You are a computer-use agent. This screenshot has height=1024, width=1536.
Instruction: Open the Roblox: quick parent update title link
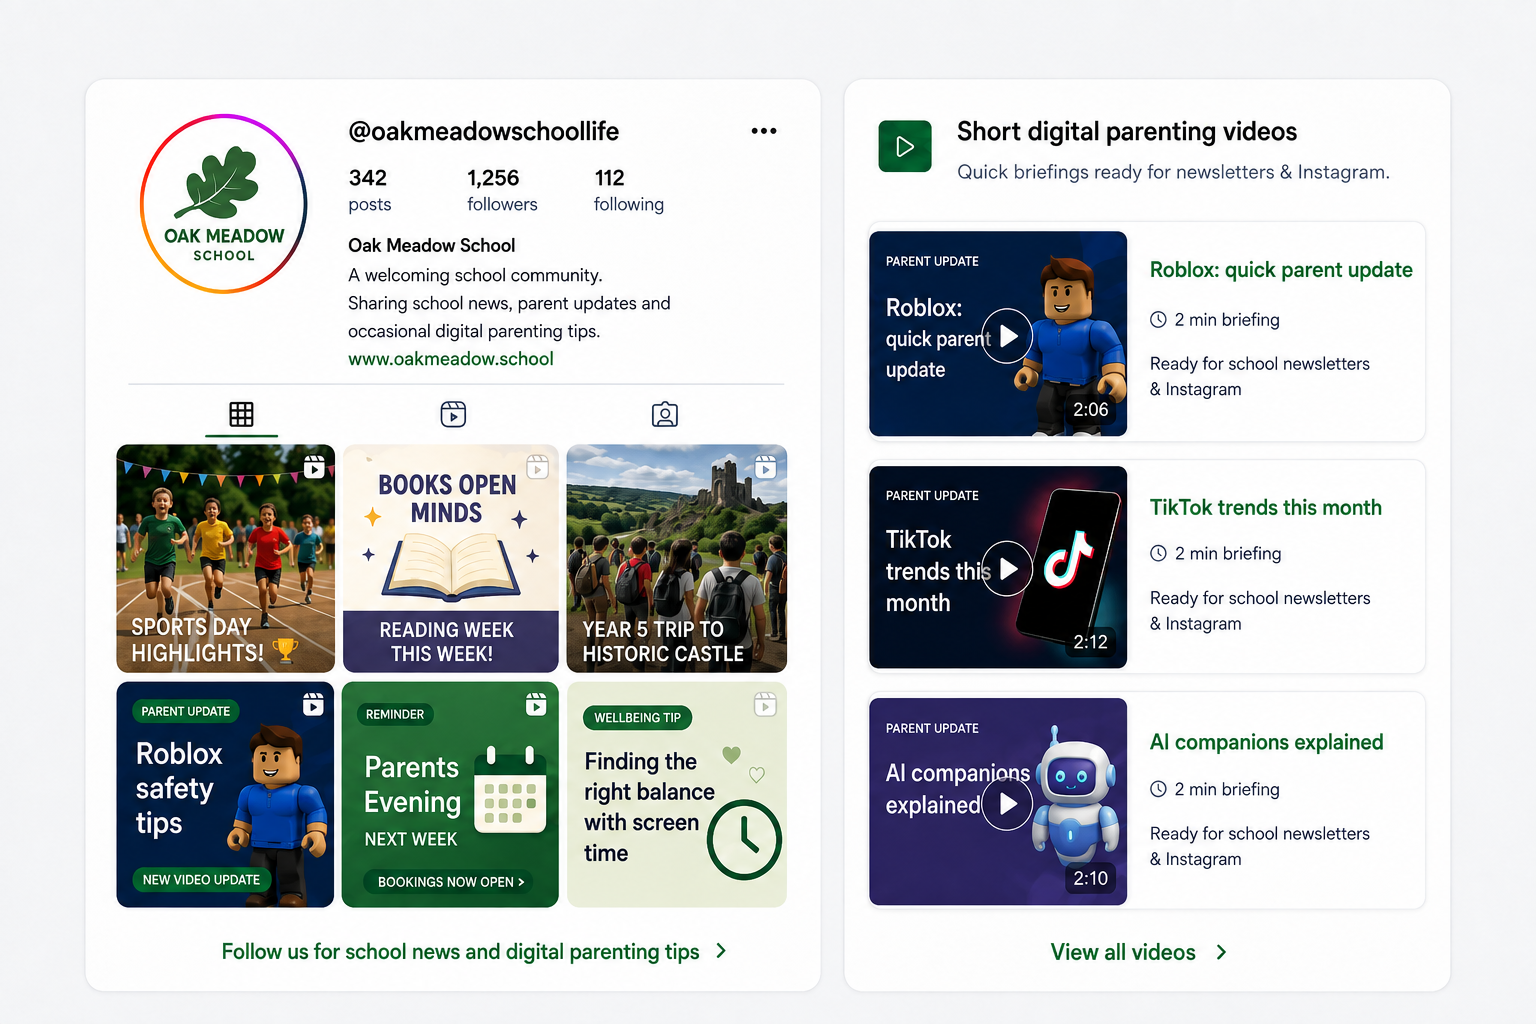[1281, 270]
